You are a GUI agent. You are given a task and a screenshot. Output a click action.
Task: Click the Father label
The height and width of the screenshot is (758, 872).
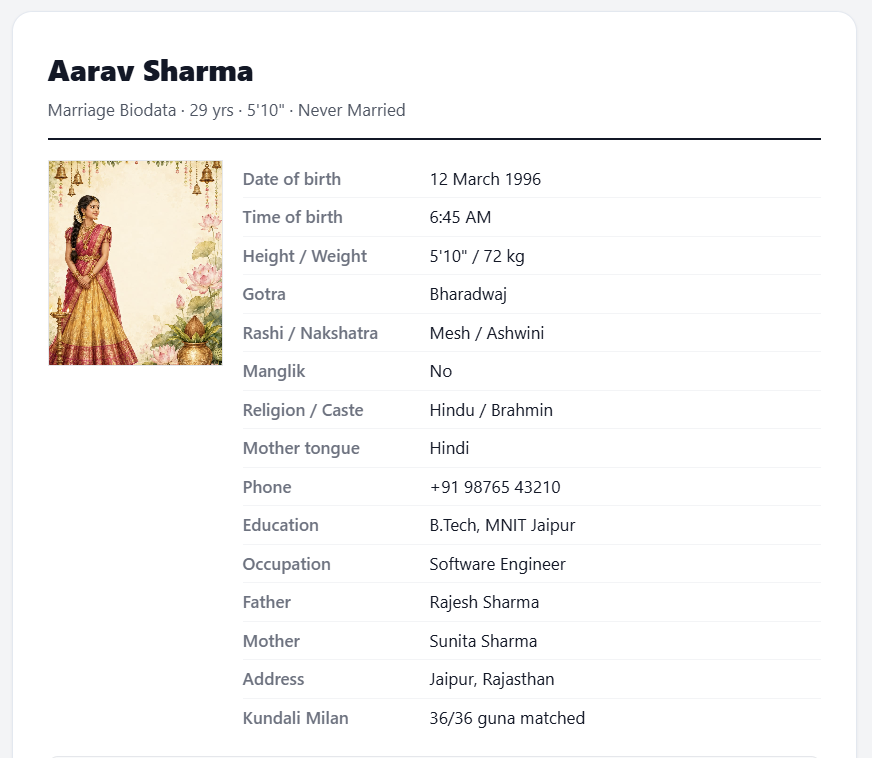(x=267, y=602)
